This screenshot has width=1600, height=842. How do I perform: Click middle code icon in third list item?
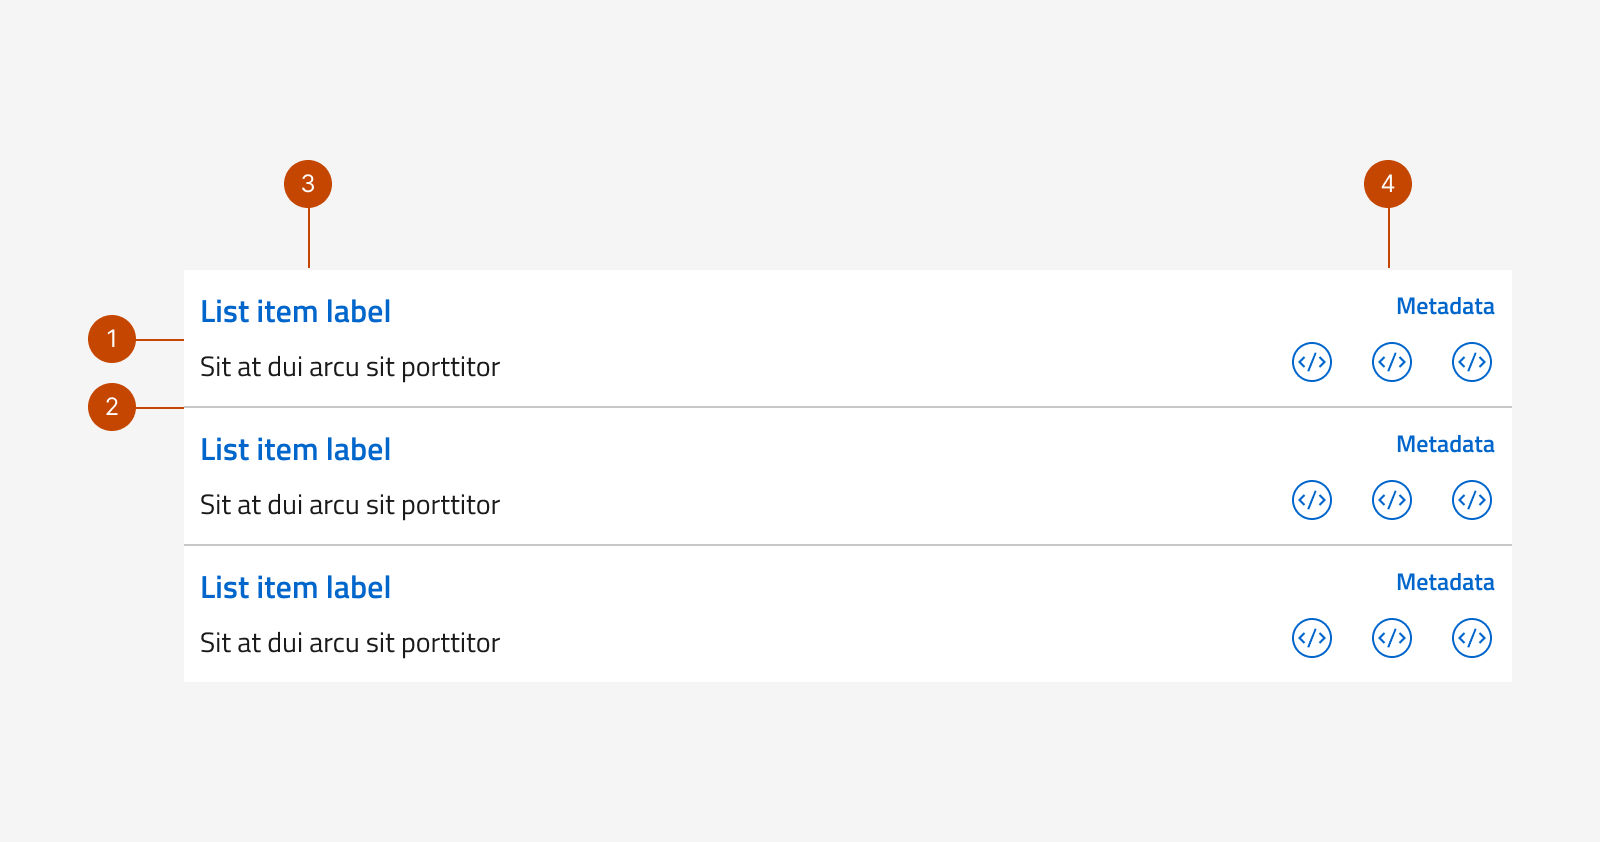click(x=1392, y=638)
